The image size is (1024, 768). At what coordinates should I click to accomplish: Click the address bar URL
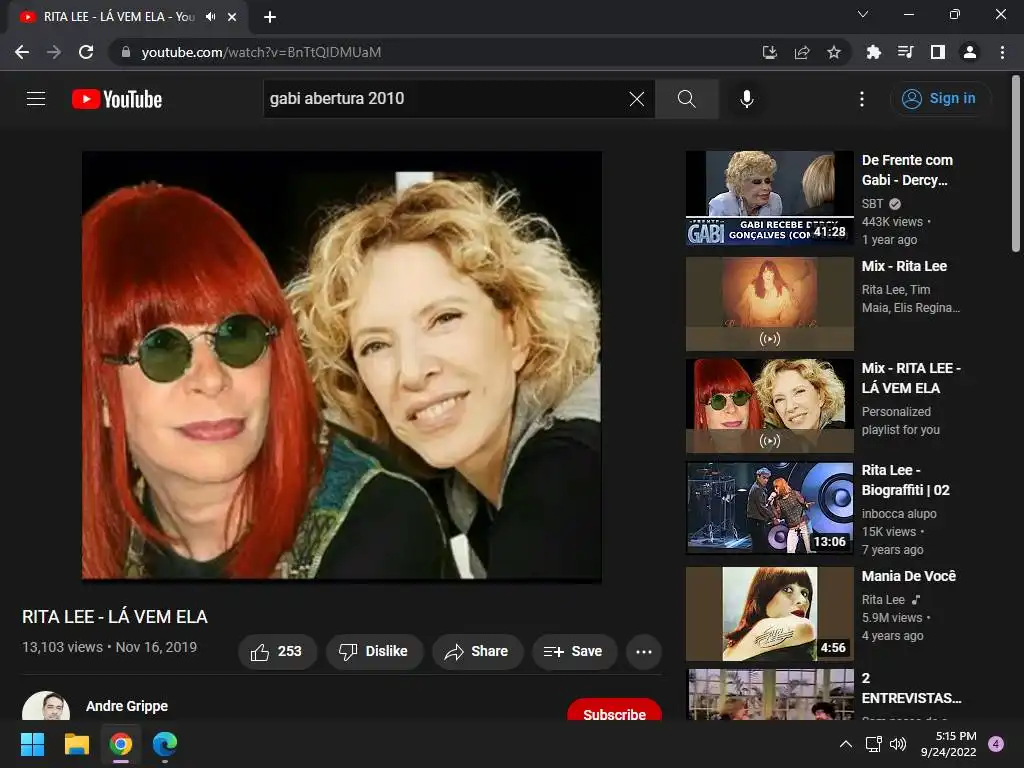tap(261, 52)
